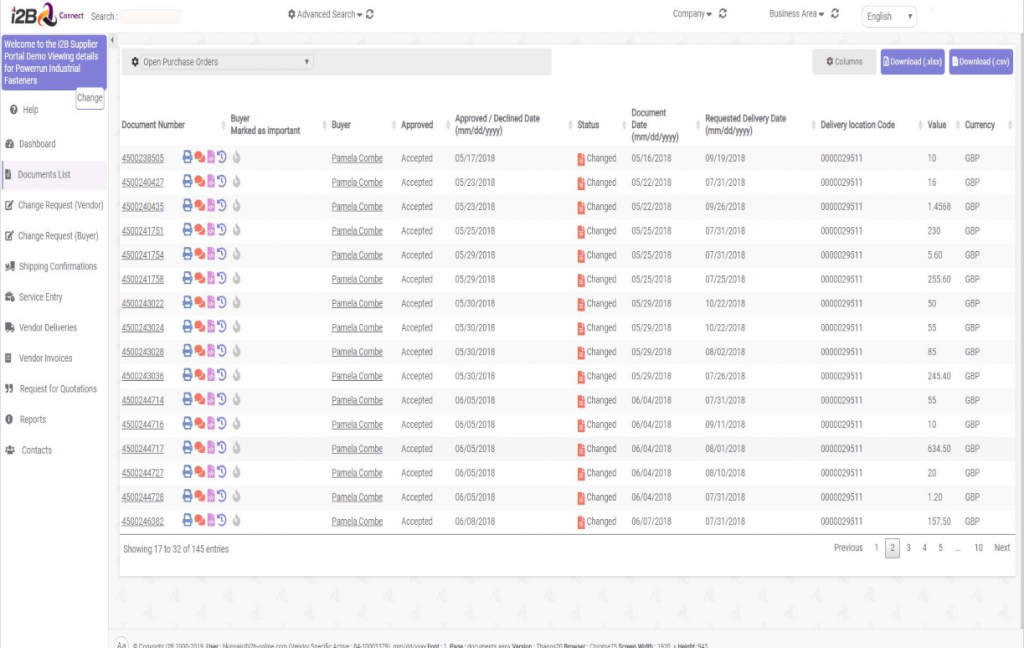Mark document 4500244714 as important with flame
1024x648 pixels.
tap(237, 400)
